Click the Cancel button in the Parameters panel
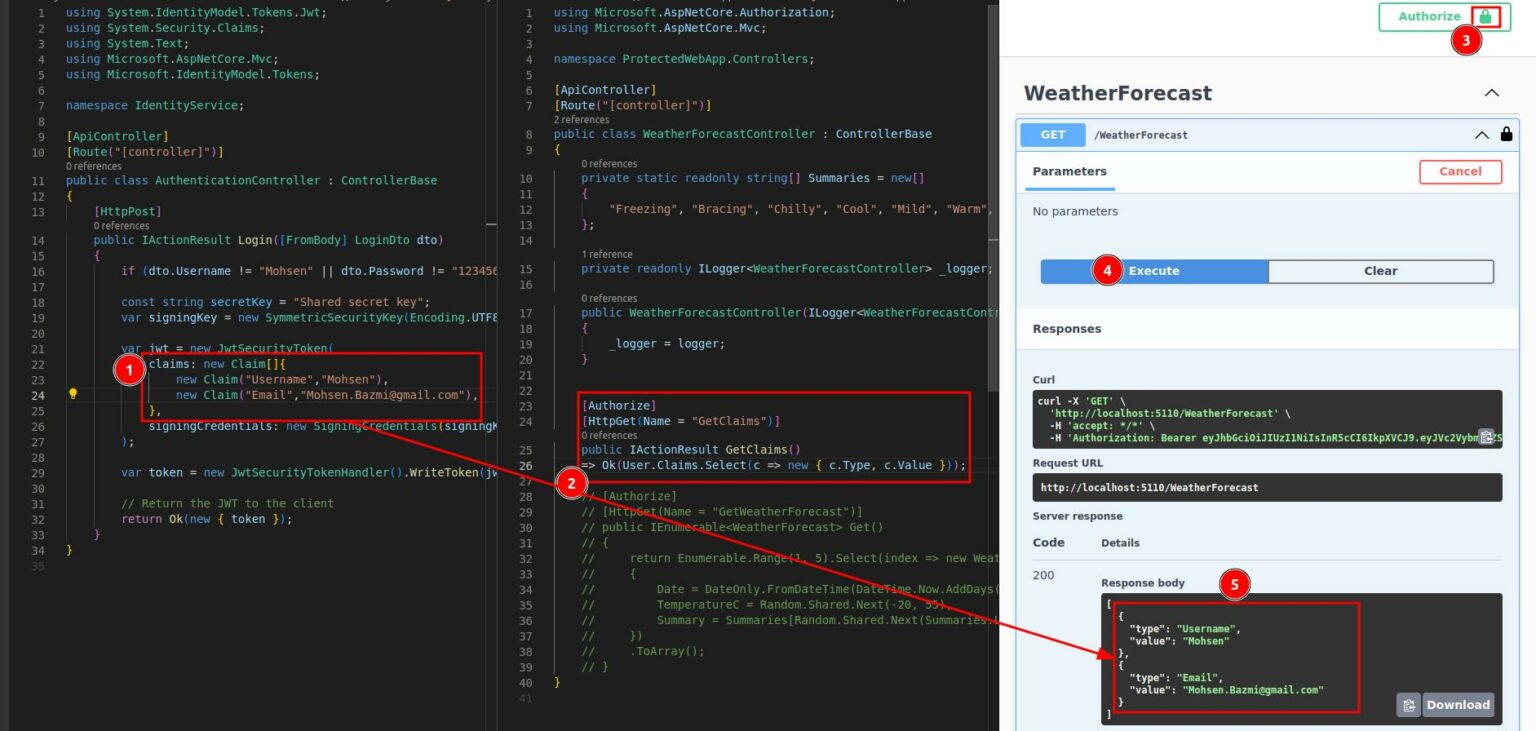Image resolution: width=1536 pixels, height=731 pixels. pyautogui.click(x=1460, y=171)
